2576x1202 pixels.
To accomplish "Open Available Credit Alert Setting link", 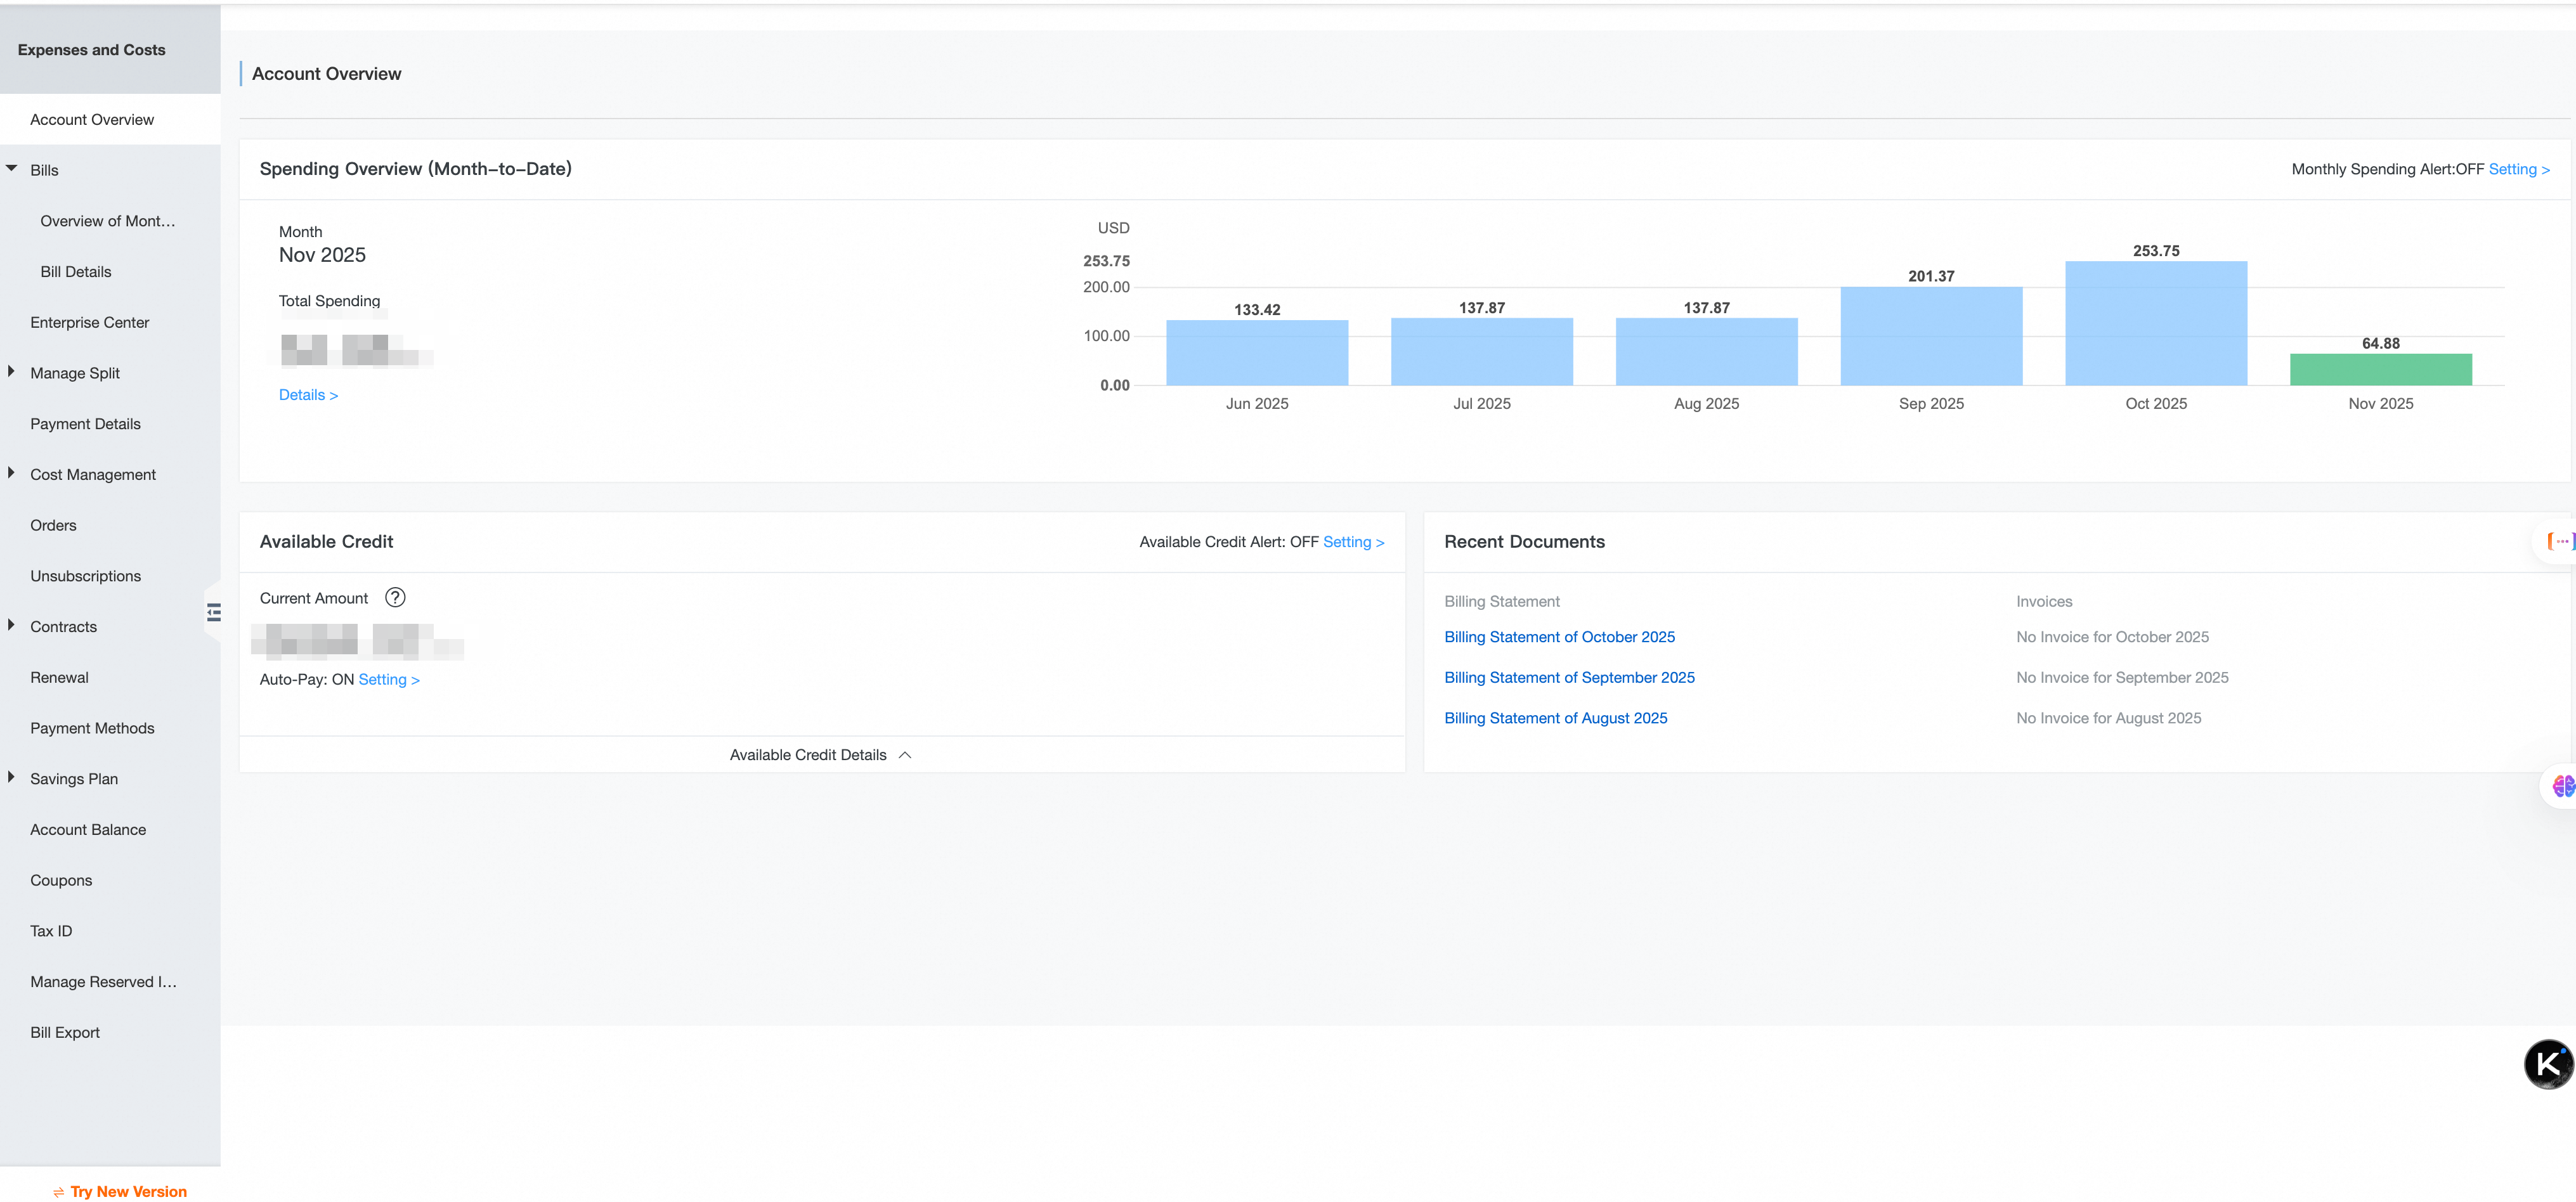I will 1352,542.
